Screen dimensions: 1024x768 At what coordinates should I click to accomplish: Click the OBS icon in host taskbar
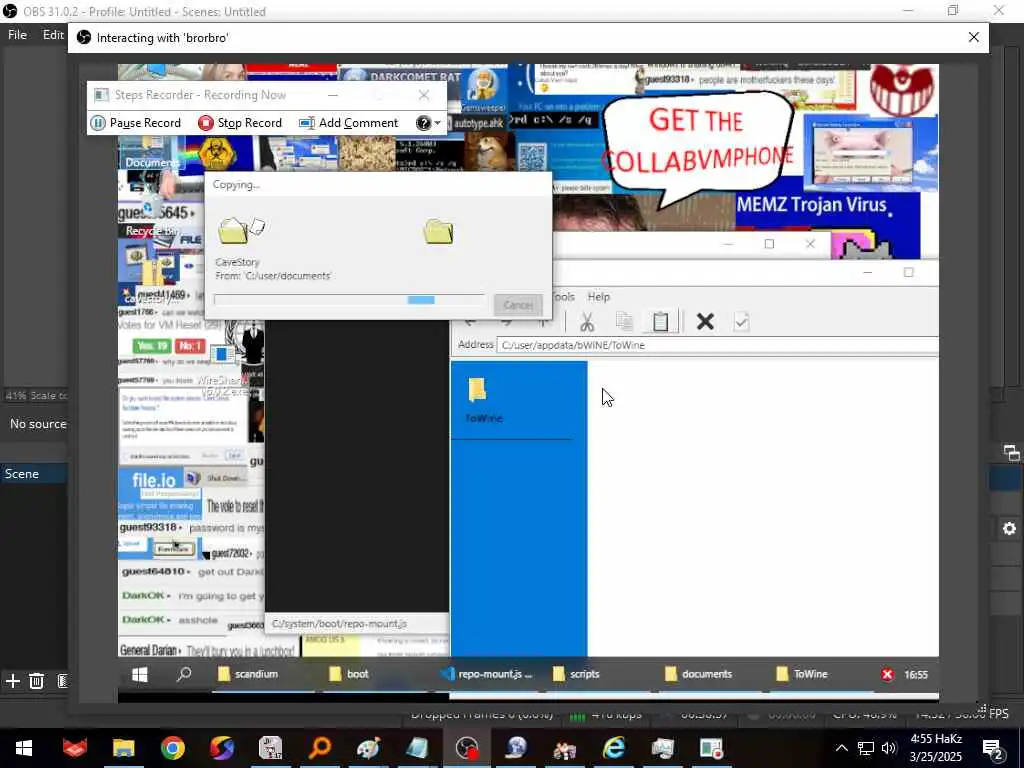click(467, 748)
